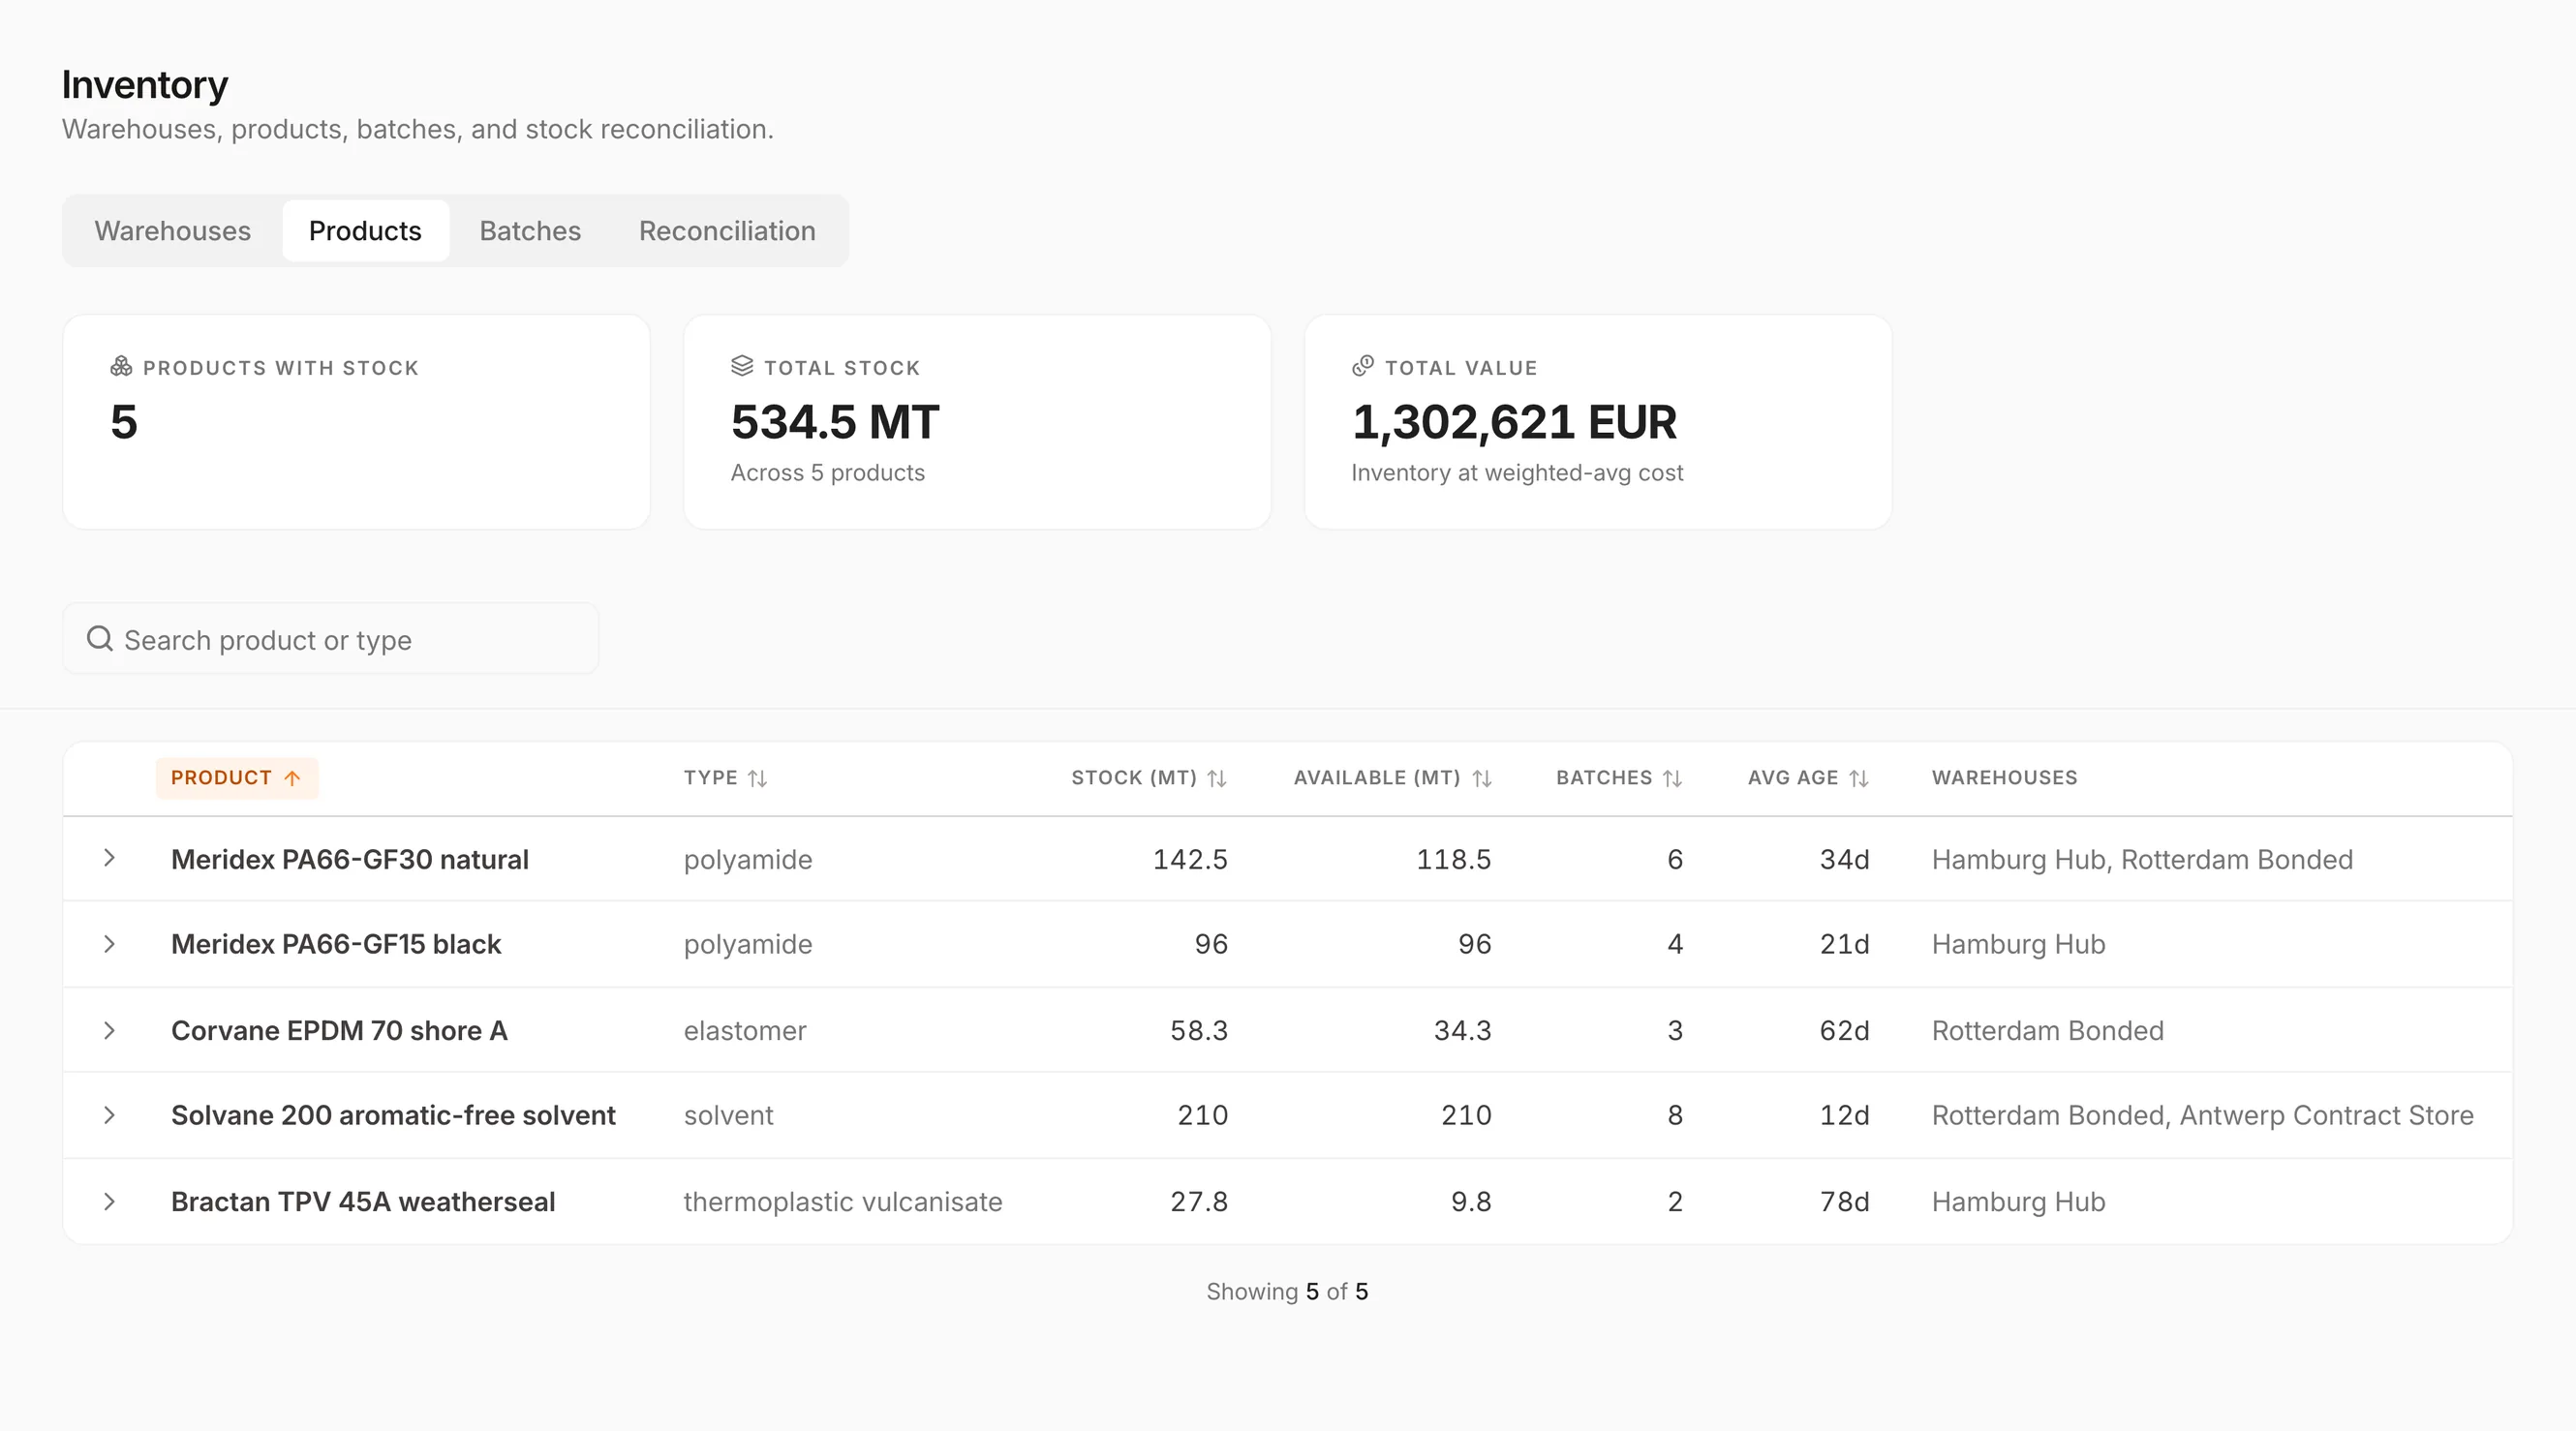
Task: Click the Products with Stock cubes icon
Action: pos(121,367)
